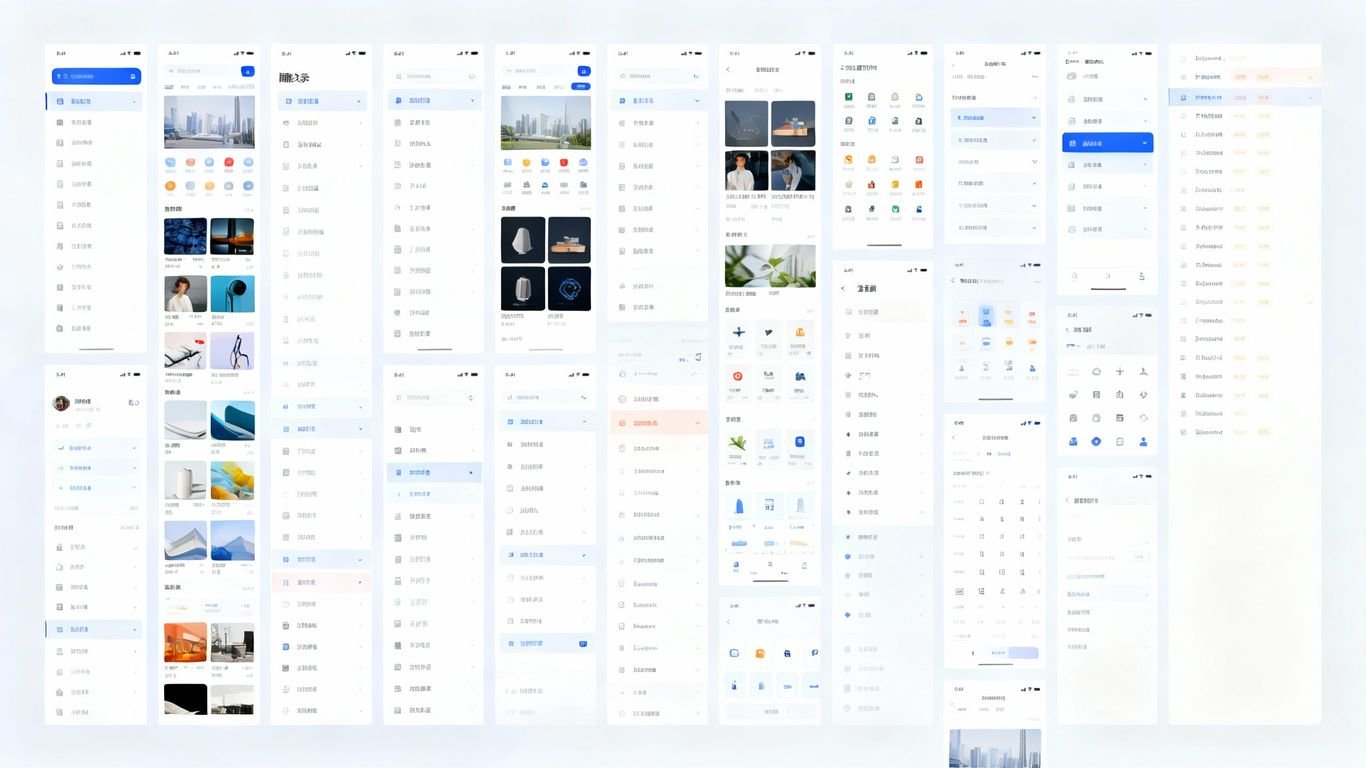This screenshot has height=768, width=1366.
Task: Click the orange circular category icon below the skyline banner
Action: [x=170, y=186]
